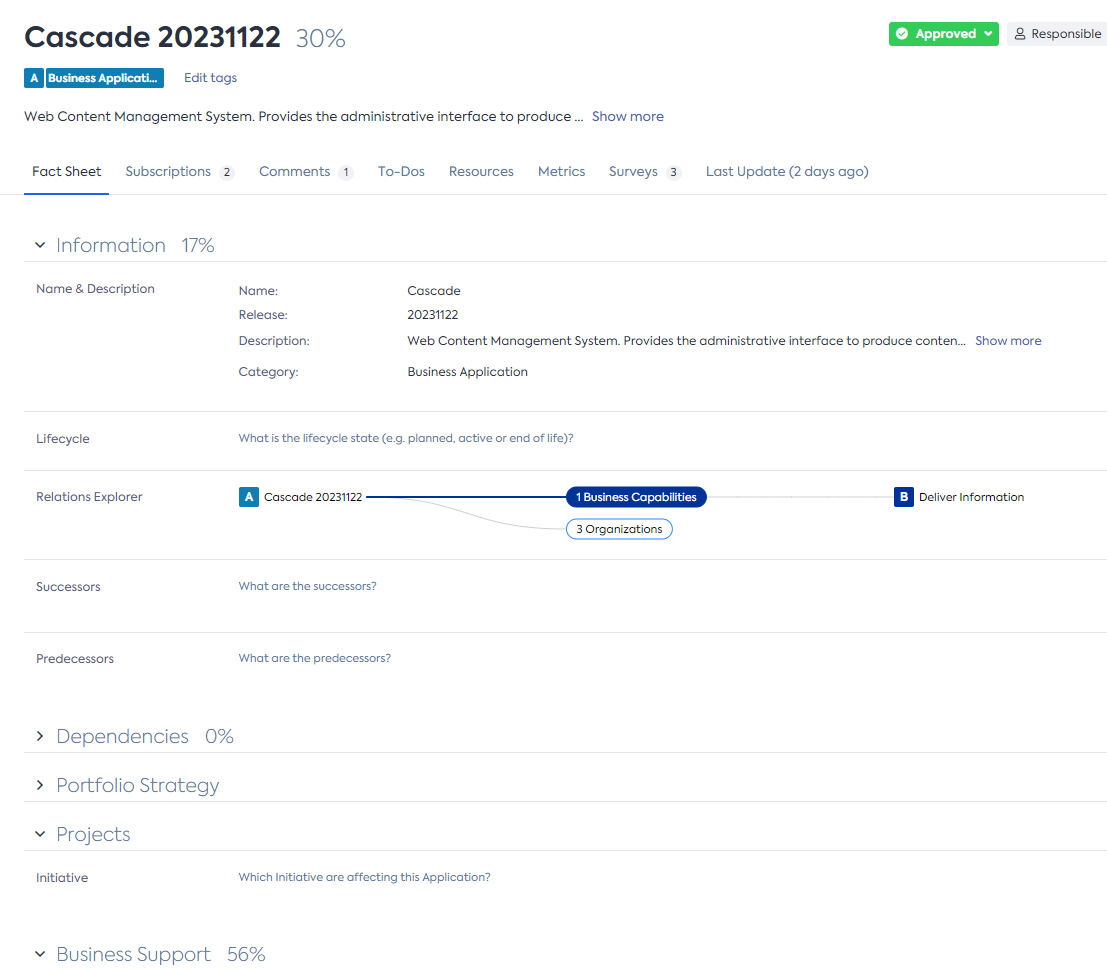Click the "B" icon next to Deliver Information
Image resolution: width=1107 pixels, height=968 pixels.
point(904,496)
